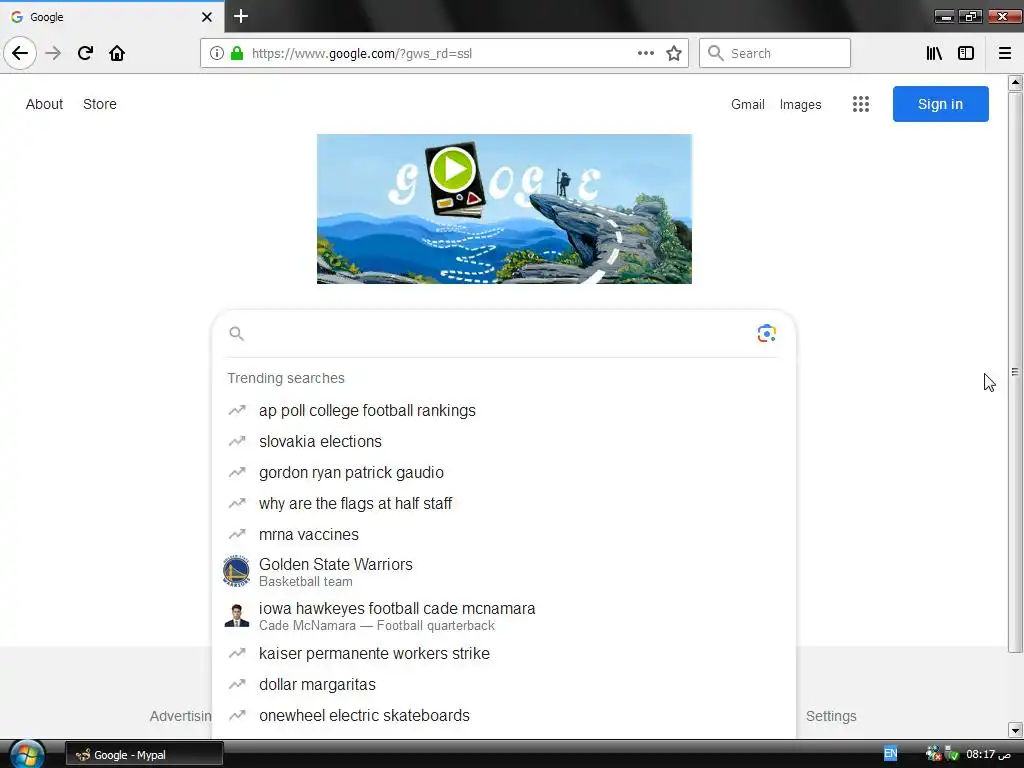The width and height of the screenshot is (1024, 768).
Task: Open the Settings footer link
Action: [x=831, y=716]
